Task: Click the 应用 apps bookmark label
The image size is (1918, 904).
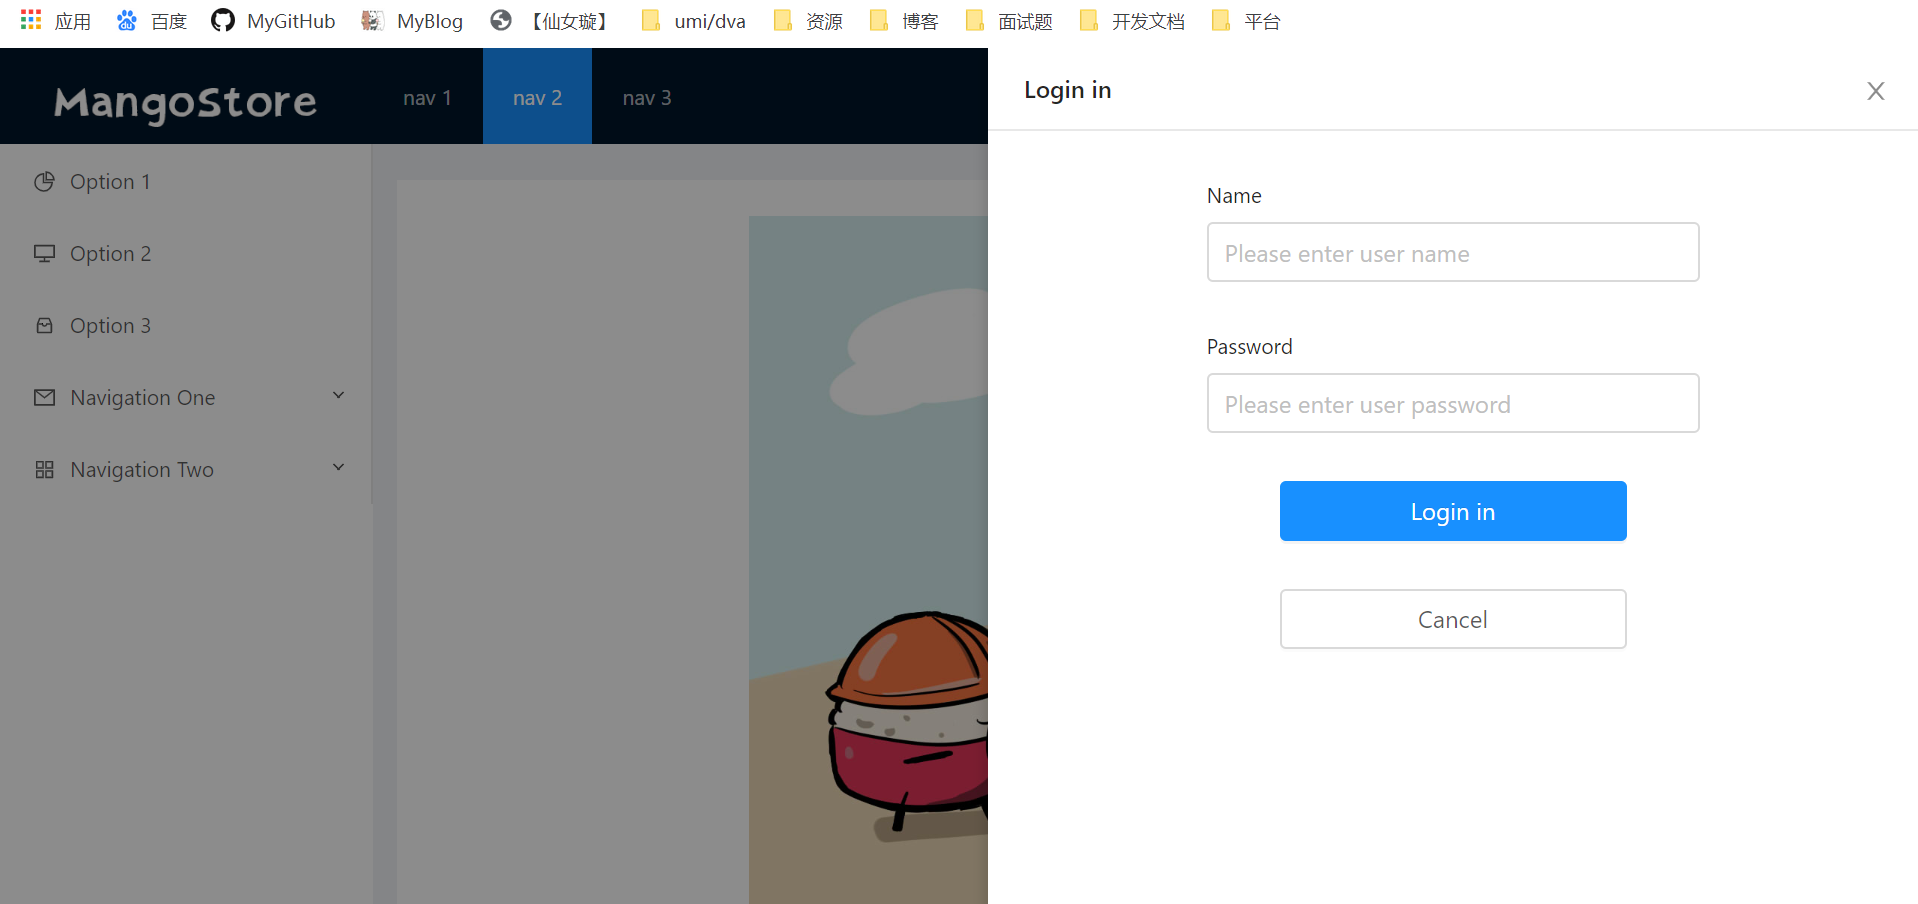Action: tap(73, 21)
